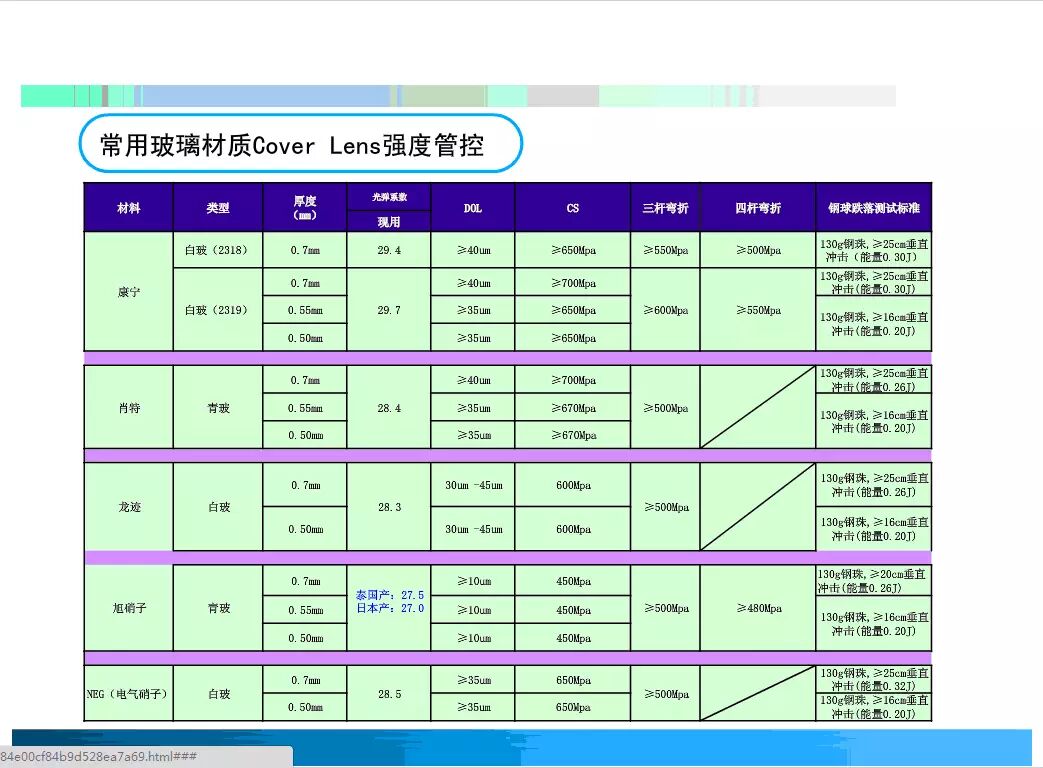
Task: Select the 旭硝子 material cell
Action: click(x=128, y=608)
